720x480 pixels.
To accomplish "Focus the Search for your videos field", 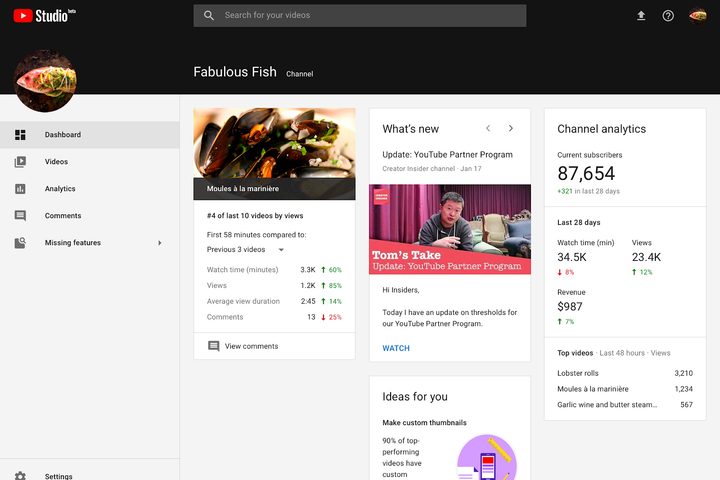I will (360, 16).
